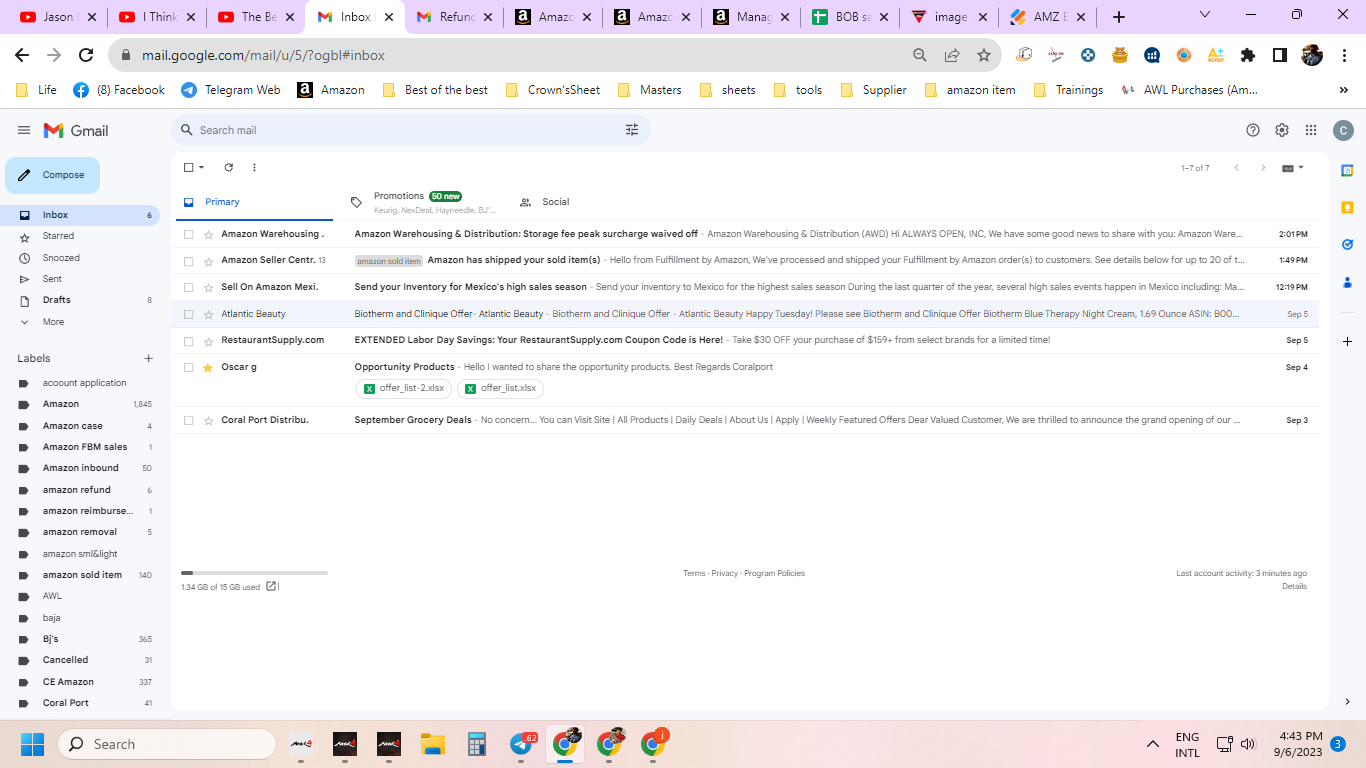Viewport: 1366px width, 768px height.
Task: Open Gmail support help icon
Action: tap(1253, 130)
